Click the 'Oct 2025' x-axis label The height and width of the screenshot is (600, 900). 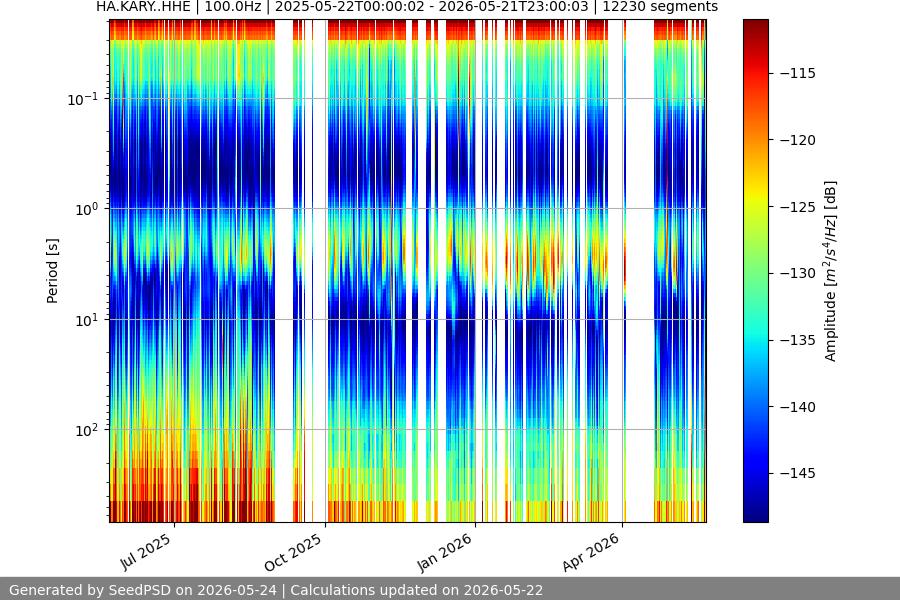(293, 552)
